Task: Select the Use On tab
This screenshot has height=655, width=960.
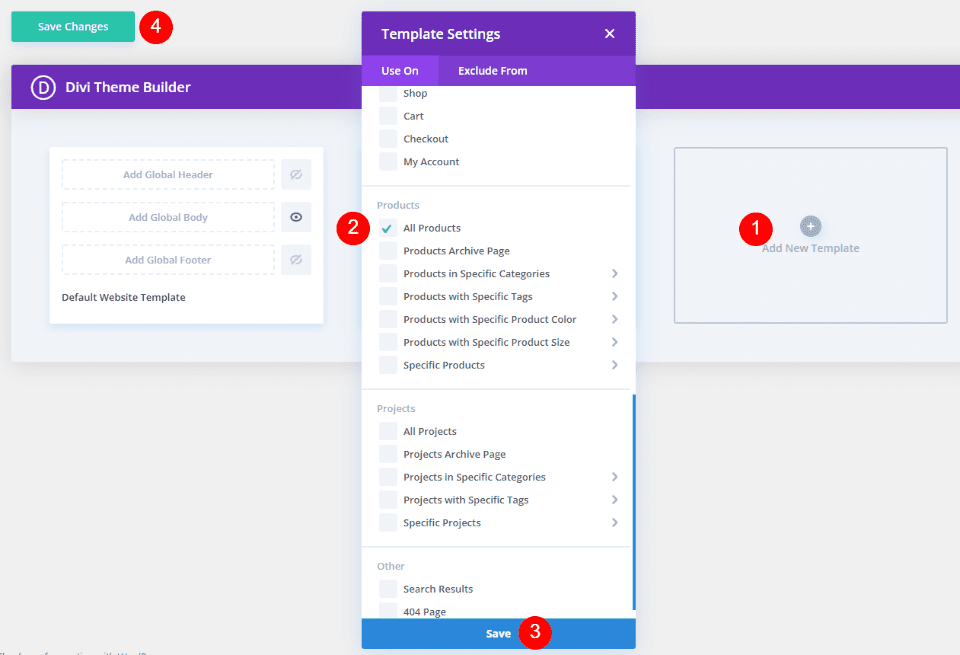Action: pyautogui.click(x=400, y=70)
